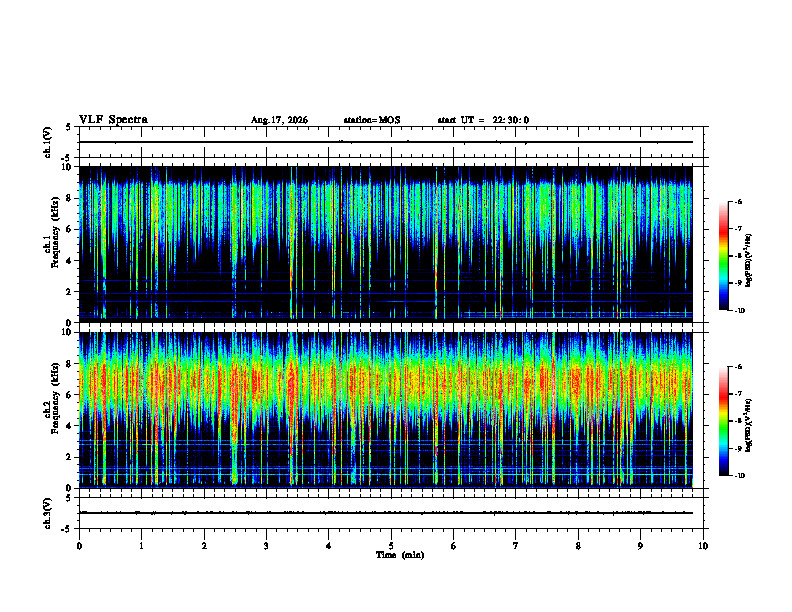This screenshot has height=612, width=792.
Task: Click time axis tick label "7"
Action: [x=516, y=546]
